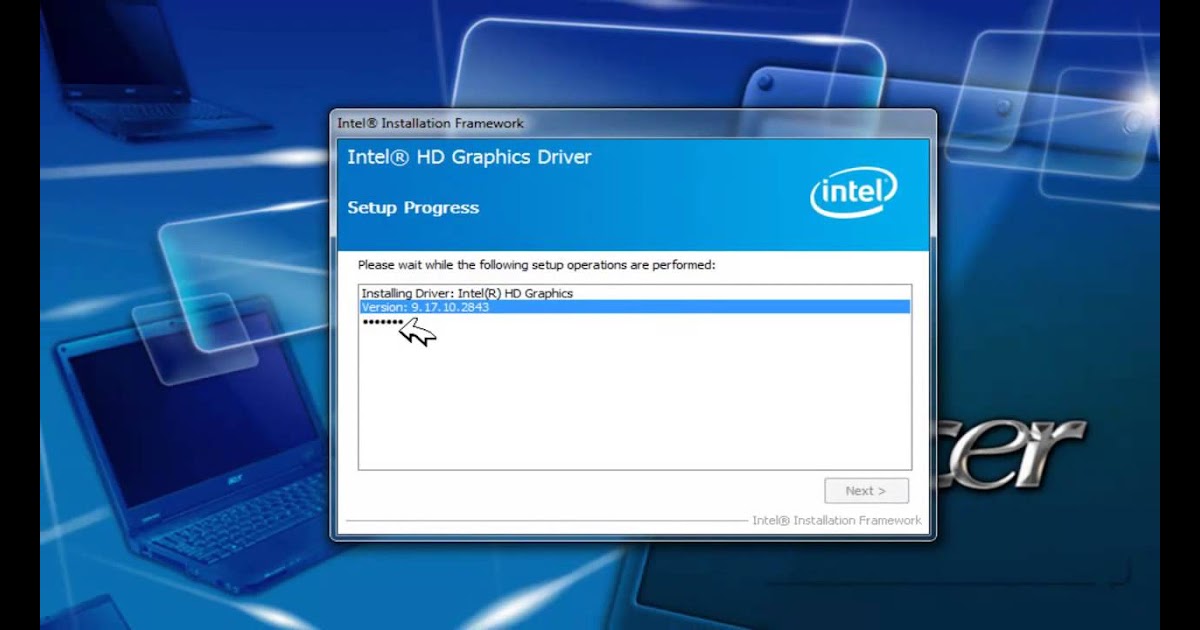Click the progress dots line in list

click(382, 321)
